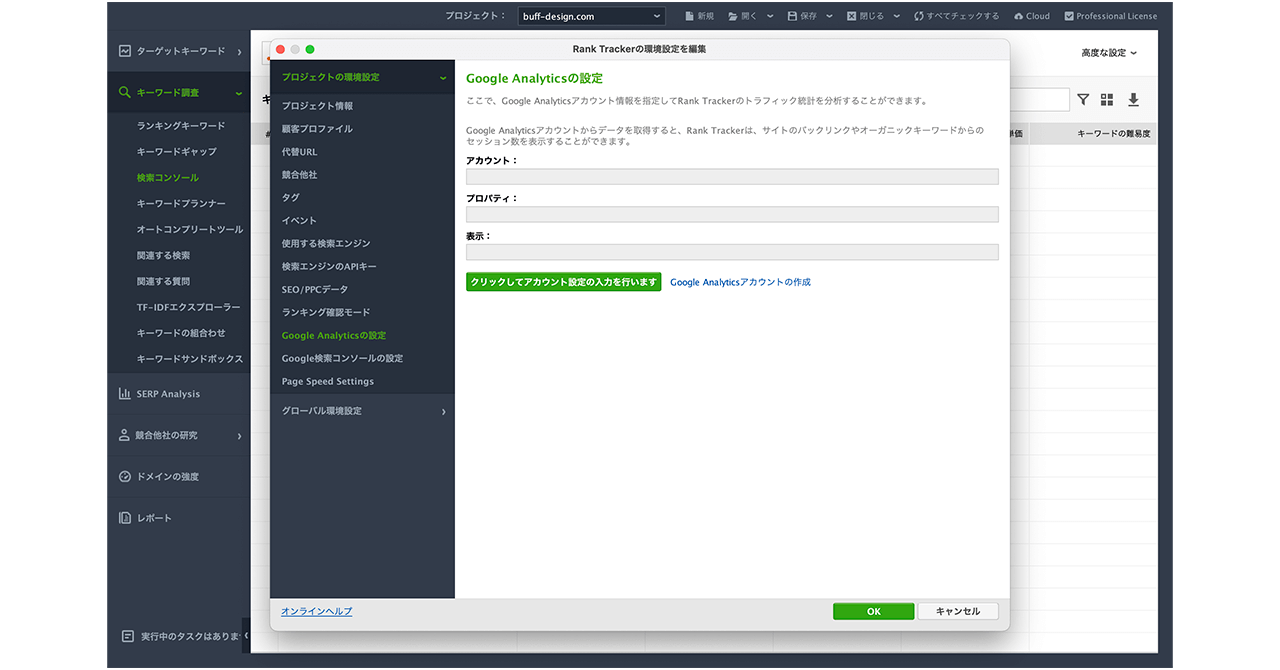This screenshot has width=1280, height=670.
Task: Click the キャンセル button
Action: 957,611
